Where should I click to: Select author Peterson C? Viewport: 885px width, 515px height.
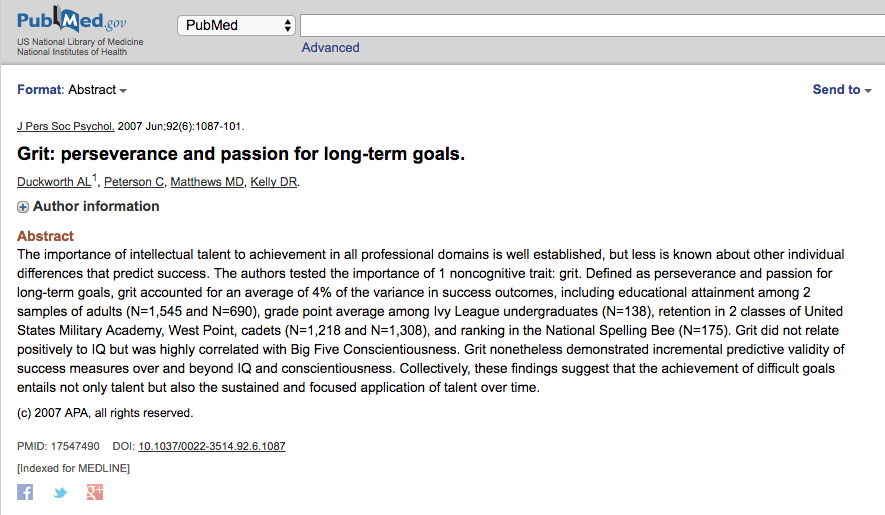pos(134,182)
